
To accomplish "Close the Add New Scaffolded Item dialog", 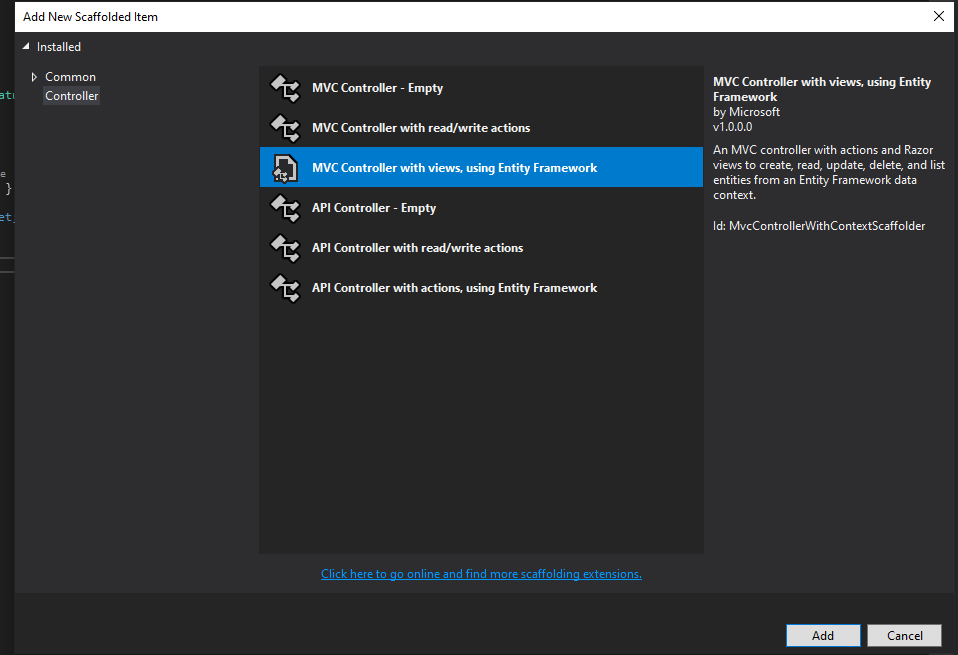I will (937, 16).
